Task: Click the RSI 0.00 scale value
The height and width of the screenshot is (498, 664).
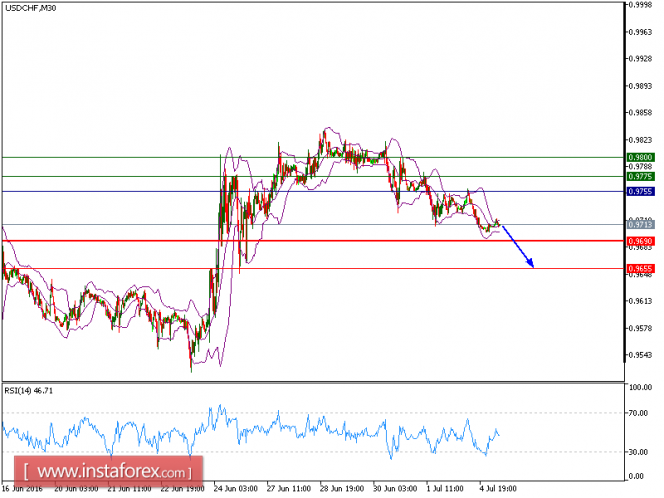Action: point(636,476)
